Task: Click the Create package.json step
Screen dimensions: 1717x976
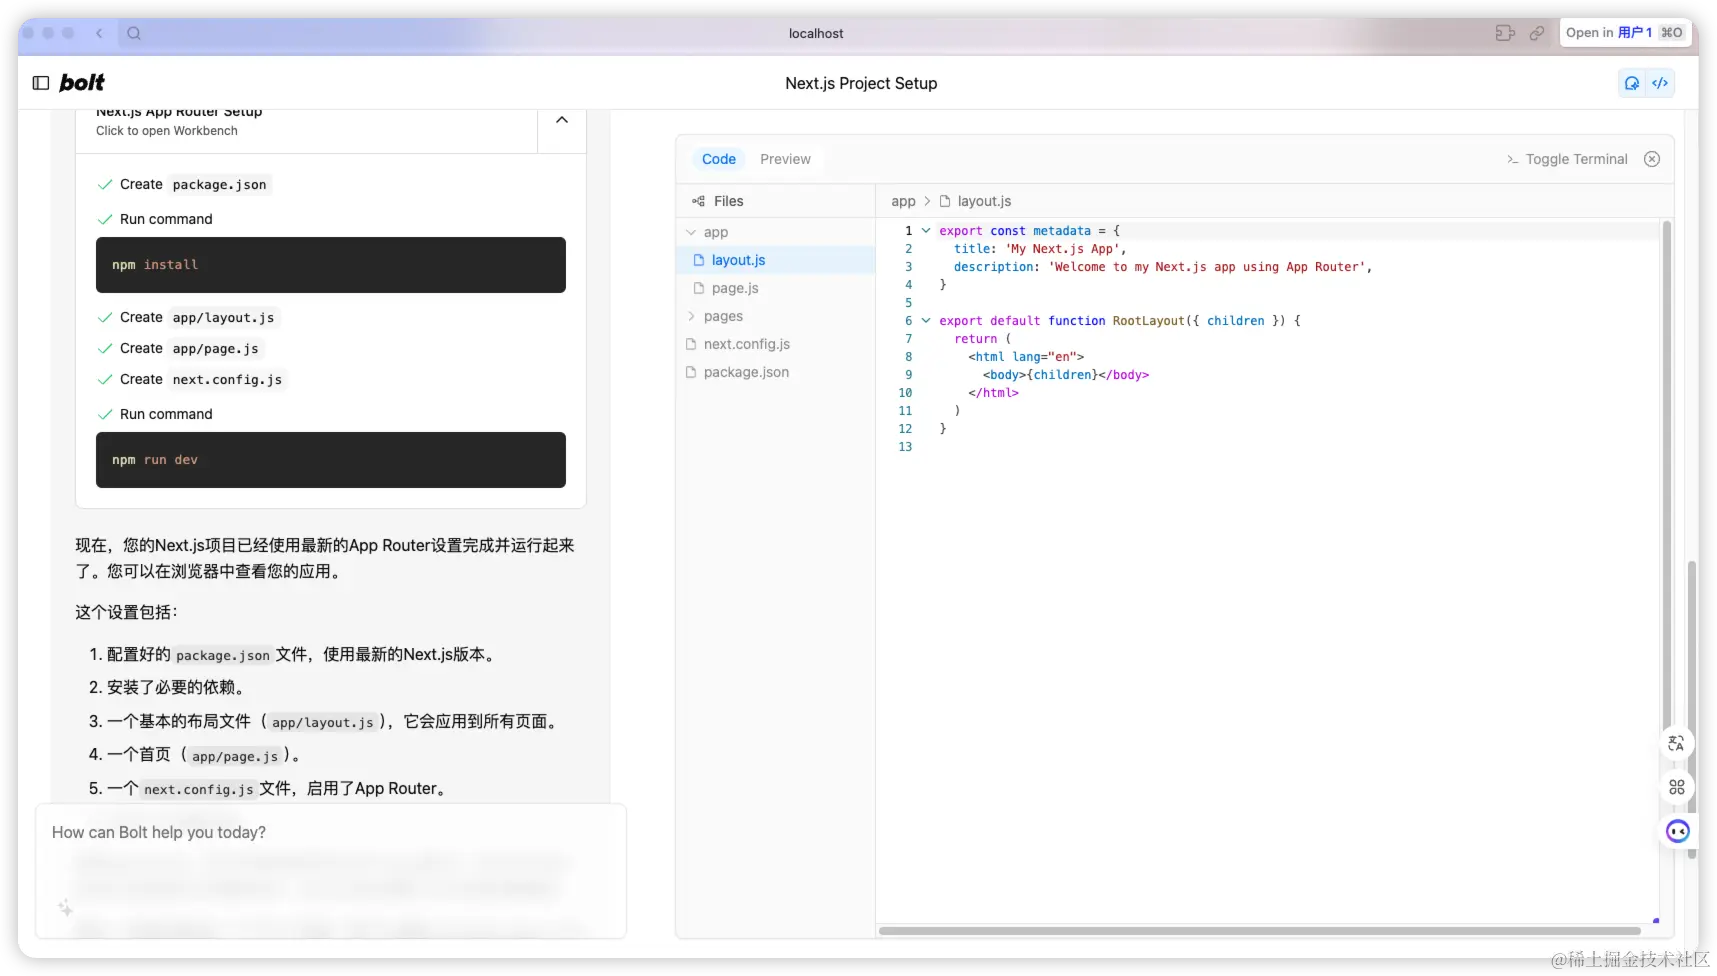Action: tap(184, 185)
